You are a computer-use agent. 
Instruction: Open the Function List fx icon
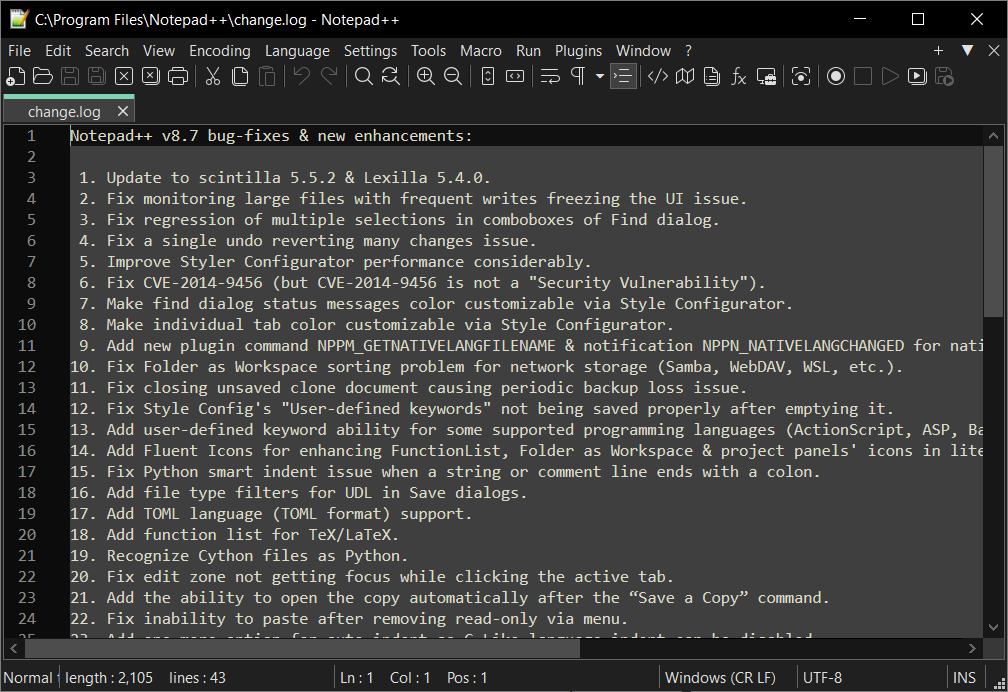pyautogui.click(x=739, y=76)
